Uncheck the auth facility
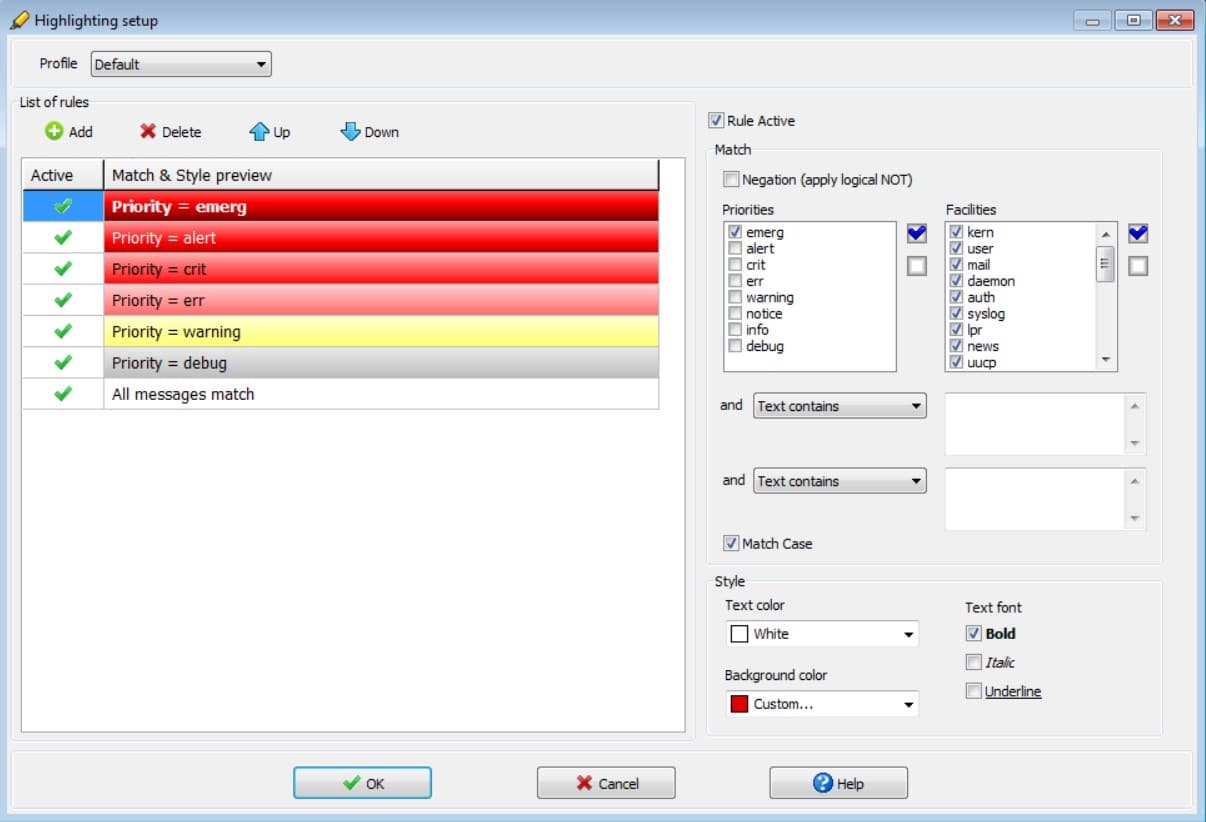 pos(956,297)
